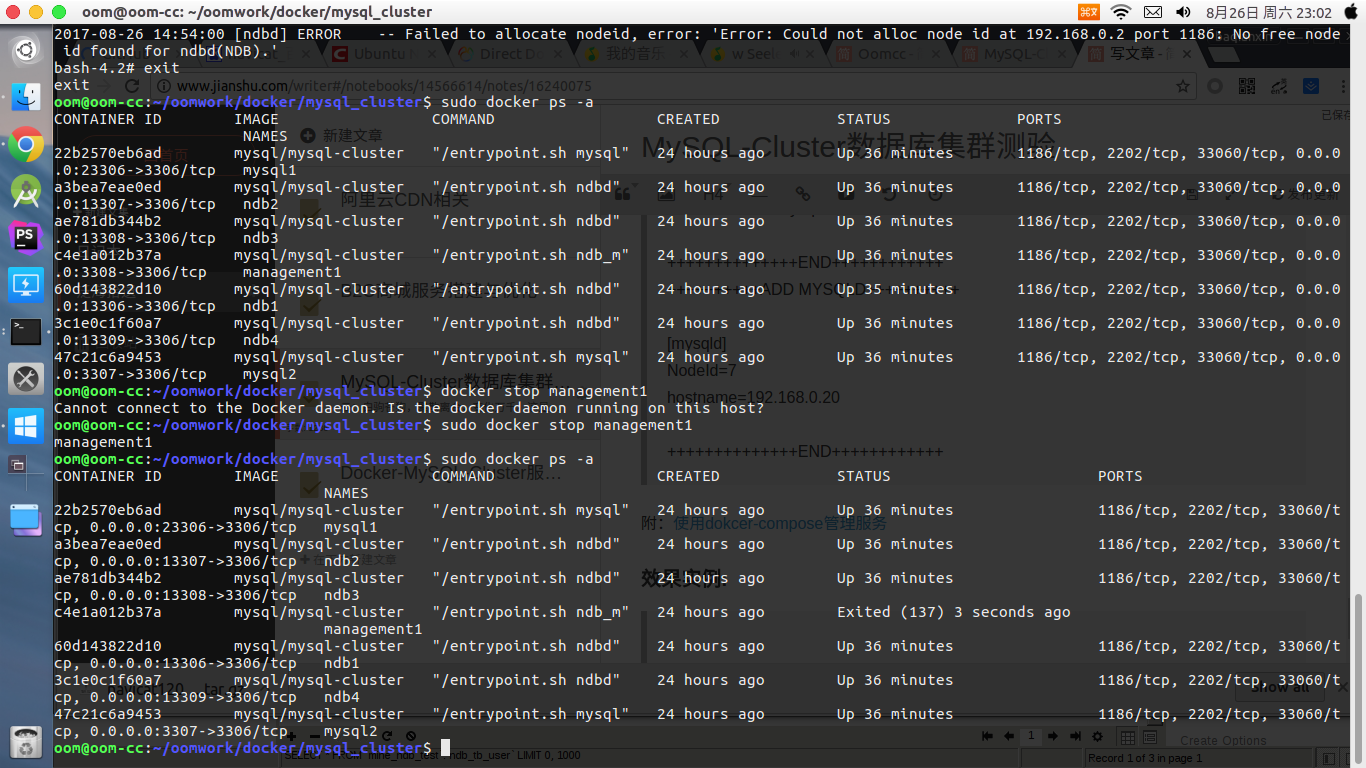Image resolution: width=1366 pixels, height=768 pixels.
Task: Open the Wi-Fi network menu
Action: [x=1120, y=12]
